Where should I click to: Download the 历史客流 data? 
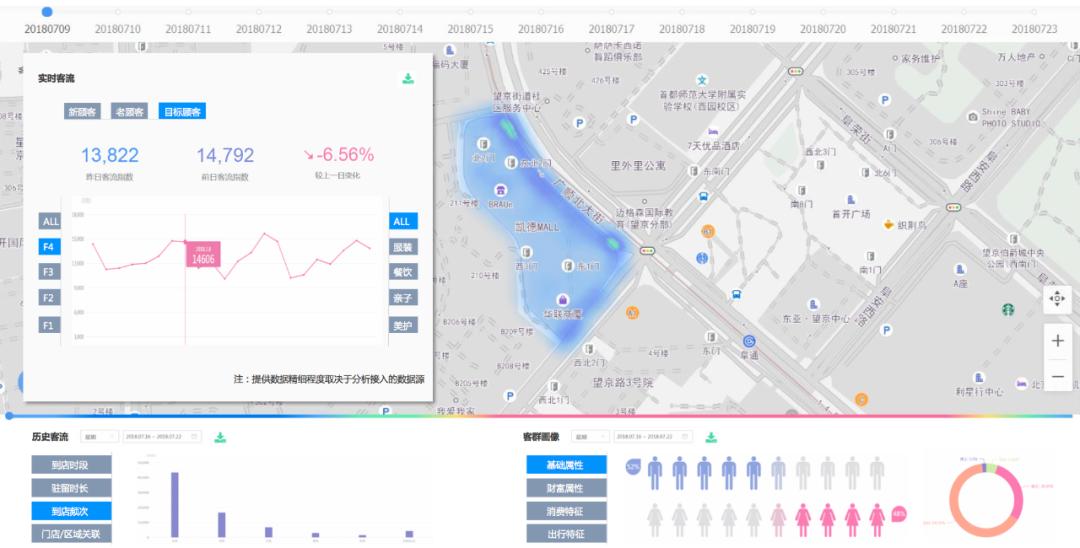point(220,437)
